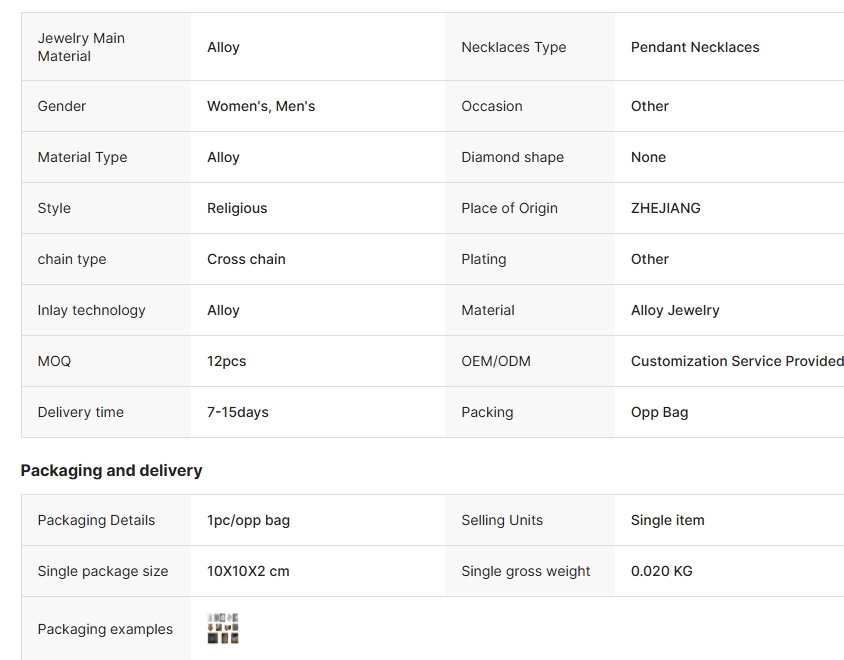Screen dimensions: 844x660
Task: Click the Single item selling units value
Action: point(667,520)
